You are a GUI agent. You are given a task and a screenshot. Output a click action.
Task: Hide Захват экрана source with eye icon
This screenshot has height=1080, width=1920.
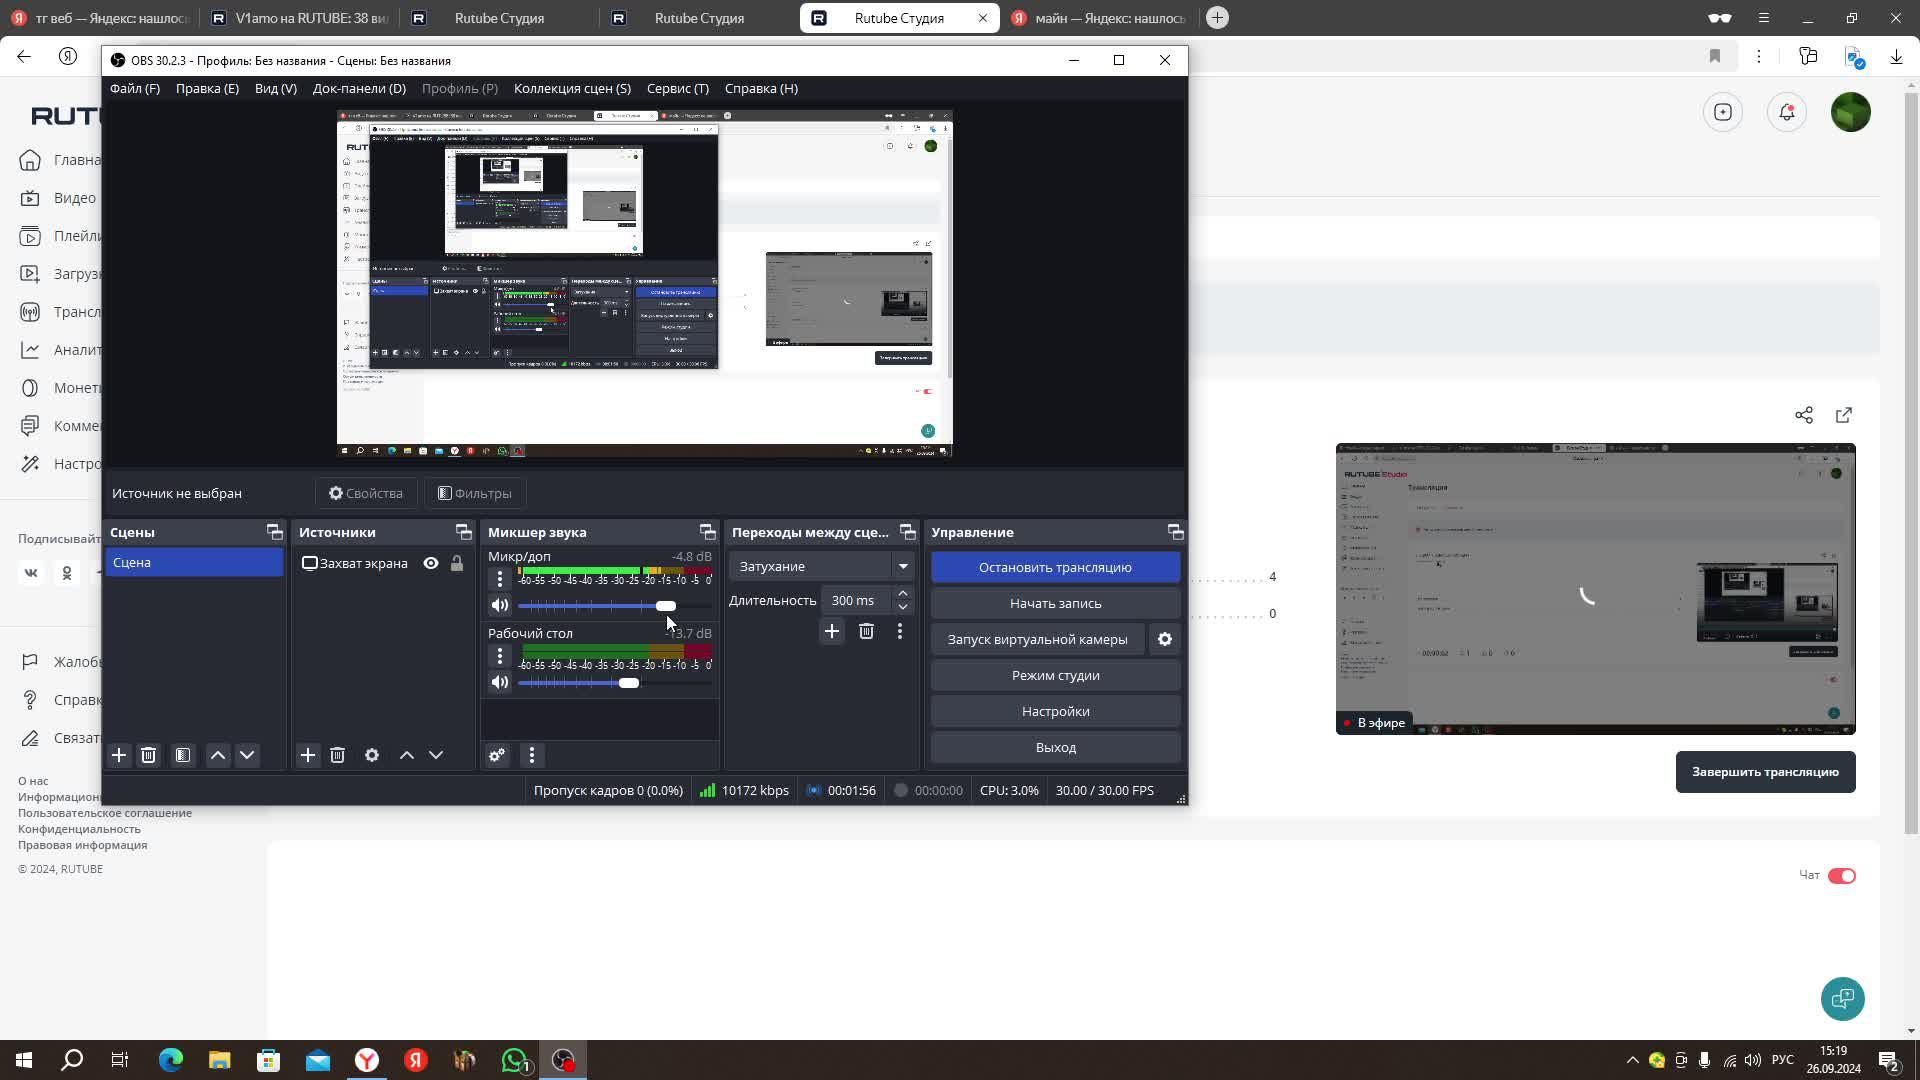coord(431,563)
